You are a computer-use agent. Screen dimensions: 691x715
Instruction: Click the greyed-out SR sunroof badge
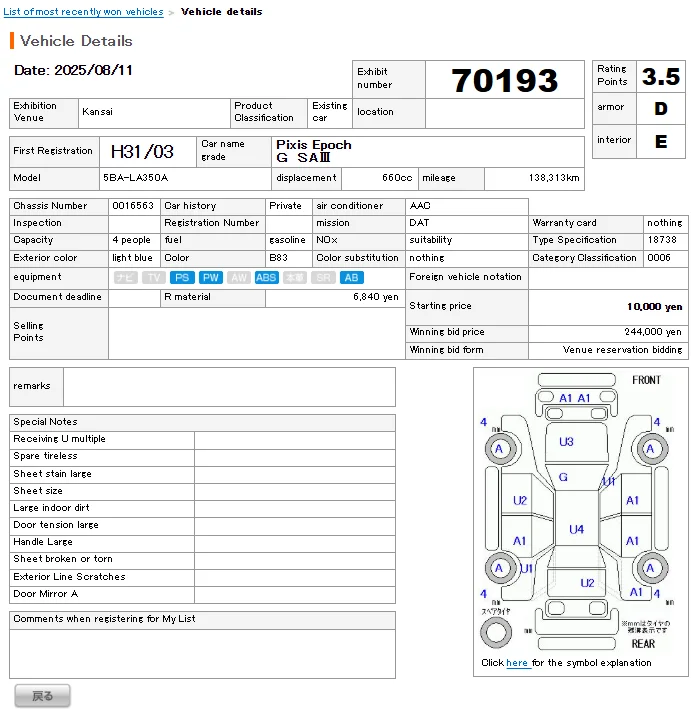click(x=324, y=277)
